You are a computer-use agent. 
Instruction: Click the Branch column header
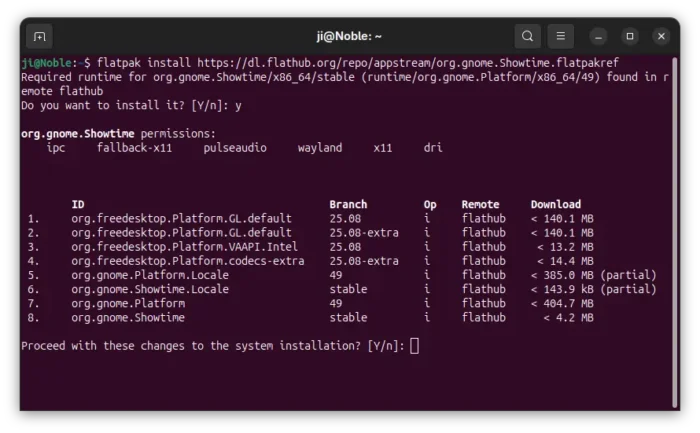click(348, 204)
